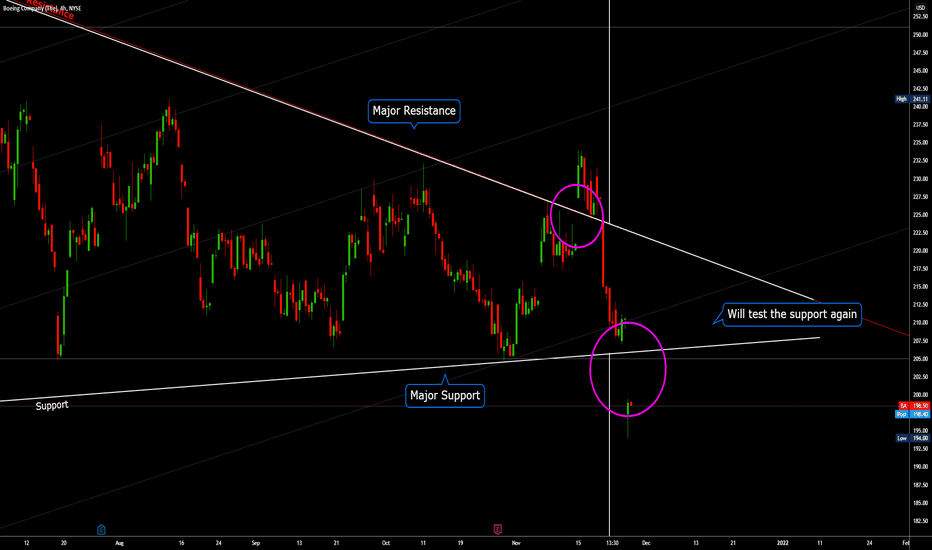The image size is (932, 550).
Task: Click the Aug label on the date axis
Action: pyautogui.click(x=119, y=543)
